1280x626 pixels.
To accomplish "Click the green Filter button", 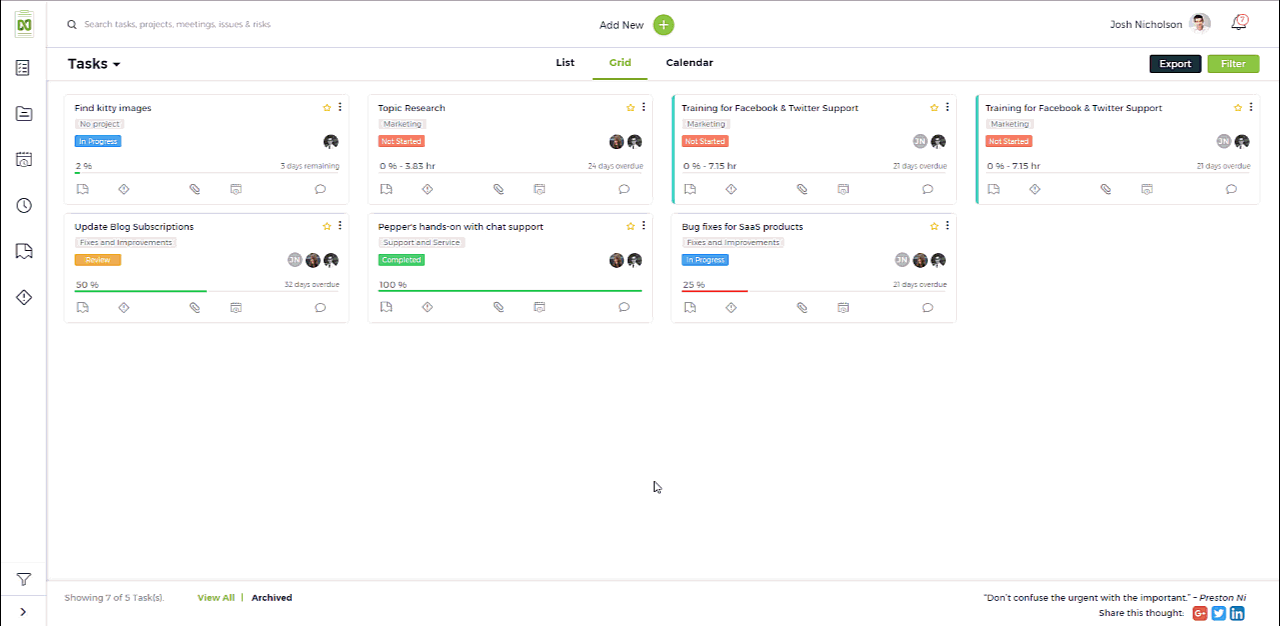I will 1233,64.
